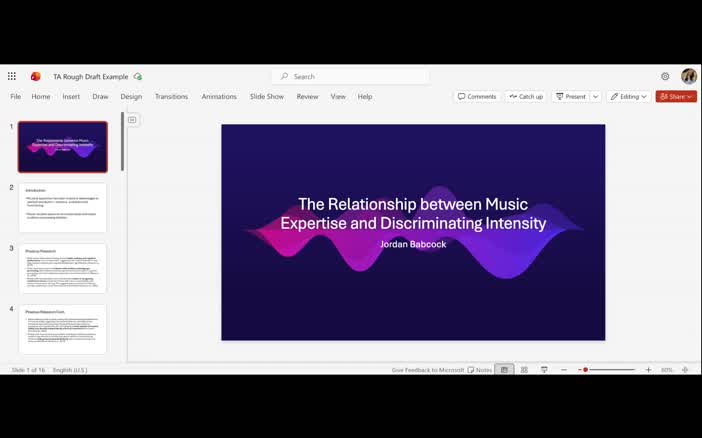Toggle the slide panel collapse icon
This screenshot has height=438, width=702.
pos(132,120)
